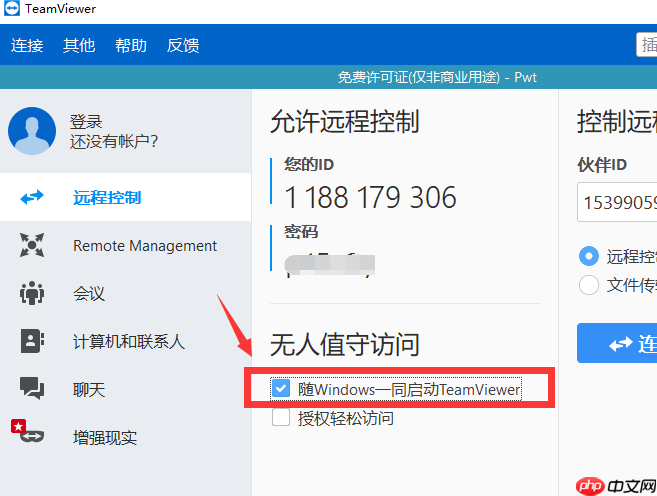Image resolution: width=657 pixels, height=496 pixels.
Task: Click the chat bubbles icon
Action: (x=32, y=388)
